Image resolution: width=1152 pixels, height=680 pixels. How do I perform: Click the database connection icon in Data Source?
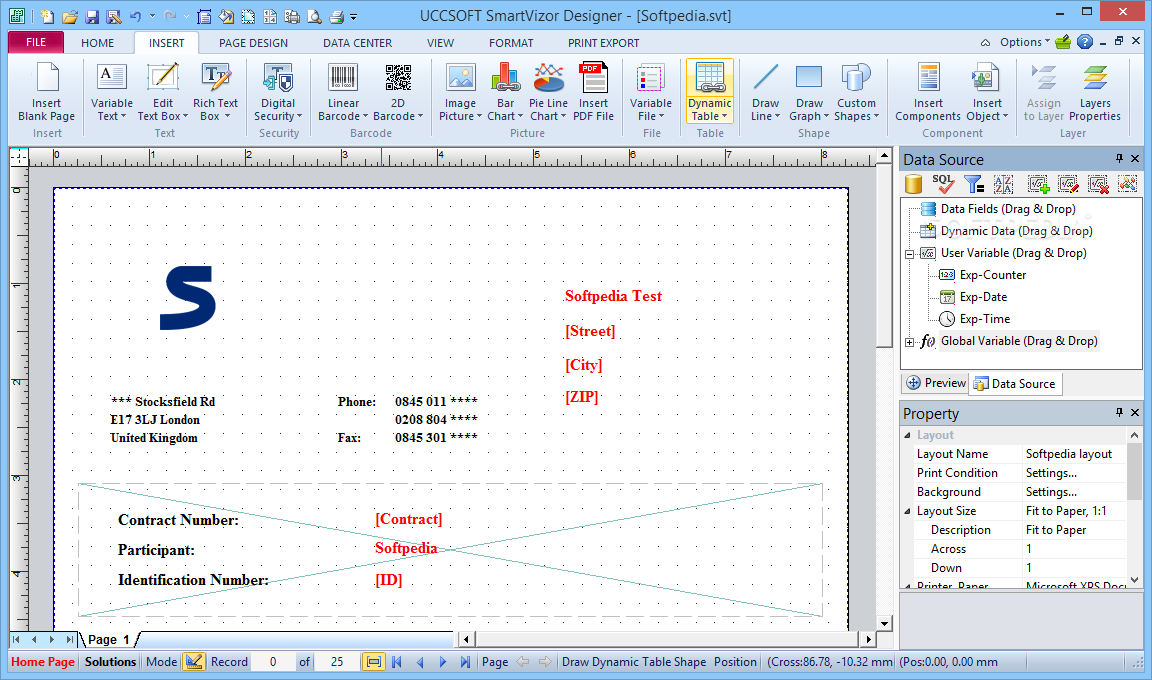coord(913,184)
